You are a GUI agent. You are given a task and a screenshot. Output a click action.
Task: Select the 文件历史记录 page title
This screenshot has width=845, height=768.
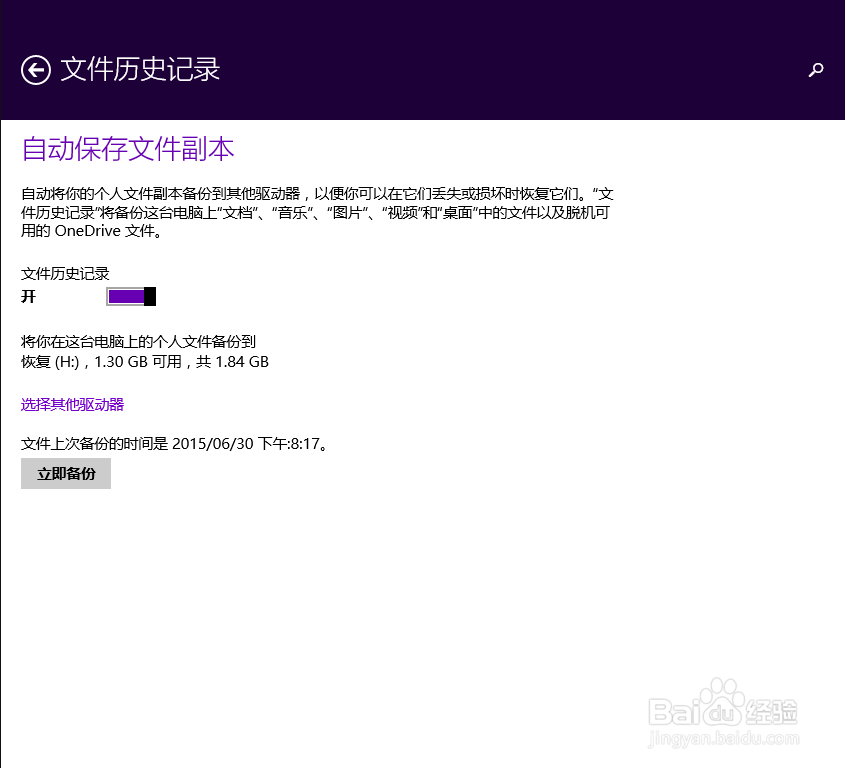pos(140,70)
